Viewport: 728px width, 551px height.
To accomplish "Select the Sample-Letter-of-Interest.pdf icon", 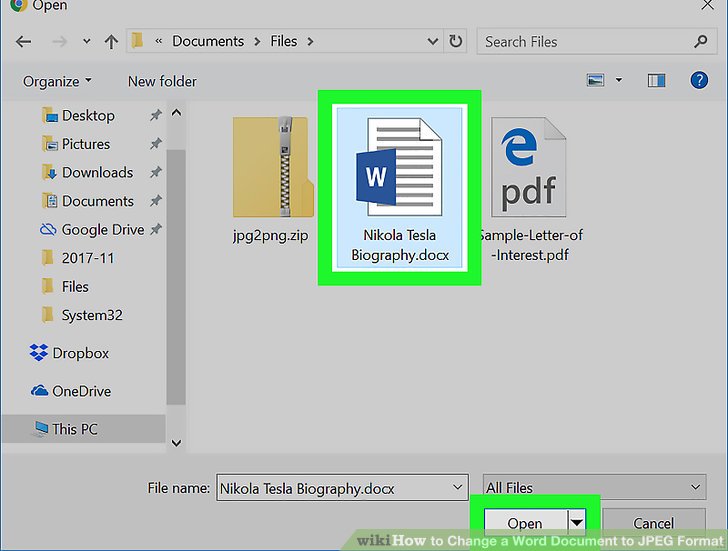I will coord(529,167).
